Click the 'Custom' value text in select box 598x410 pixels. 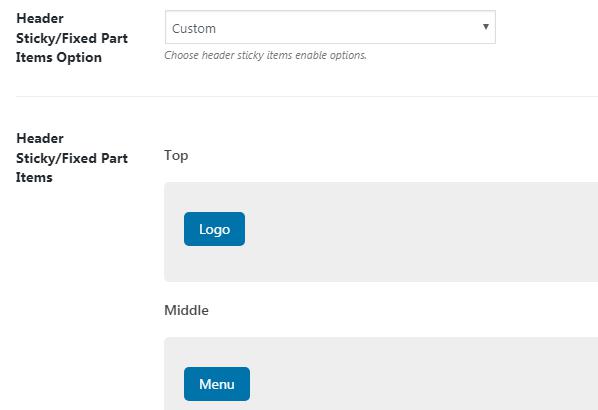(194, 29)
